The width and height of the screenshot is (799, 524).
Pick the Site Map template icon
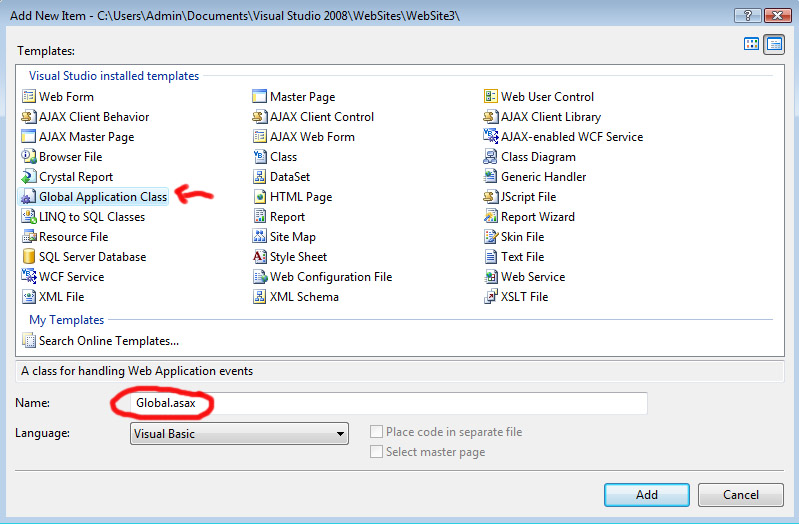(x=259, y=237)
